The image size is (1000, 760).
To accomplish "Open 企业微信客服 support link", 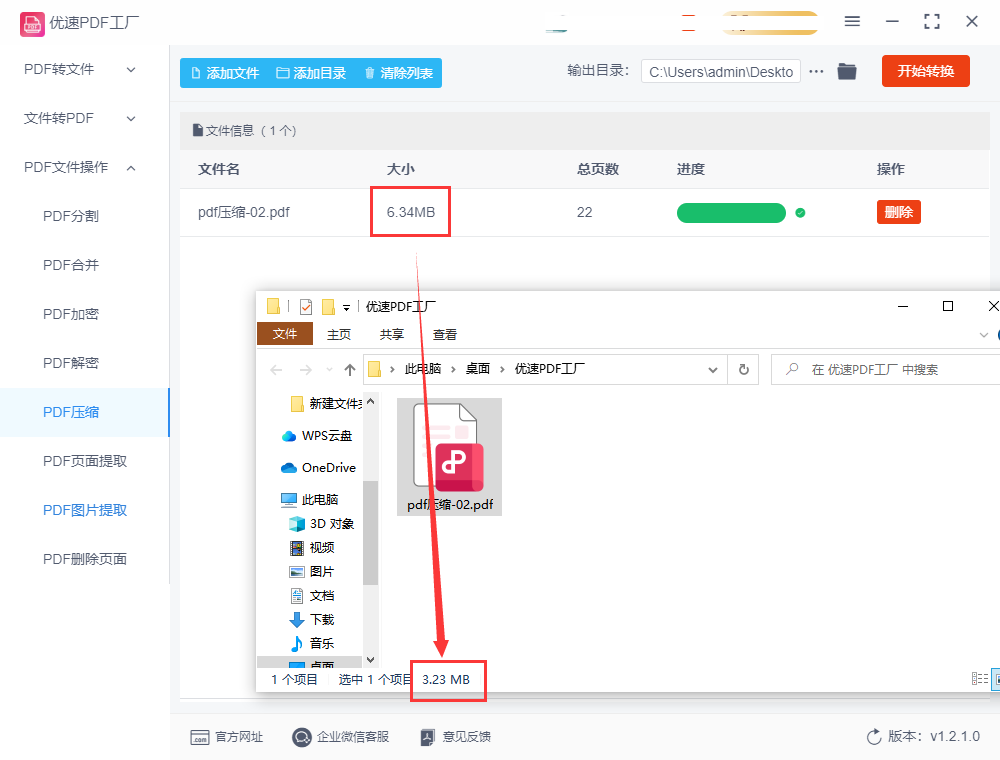I will point(341,737).
